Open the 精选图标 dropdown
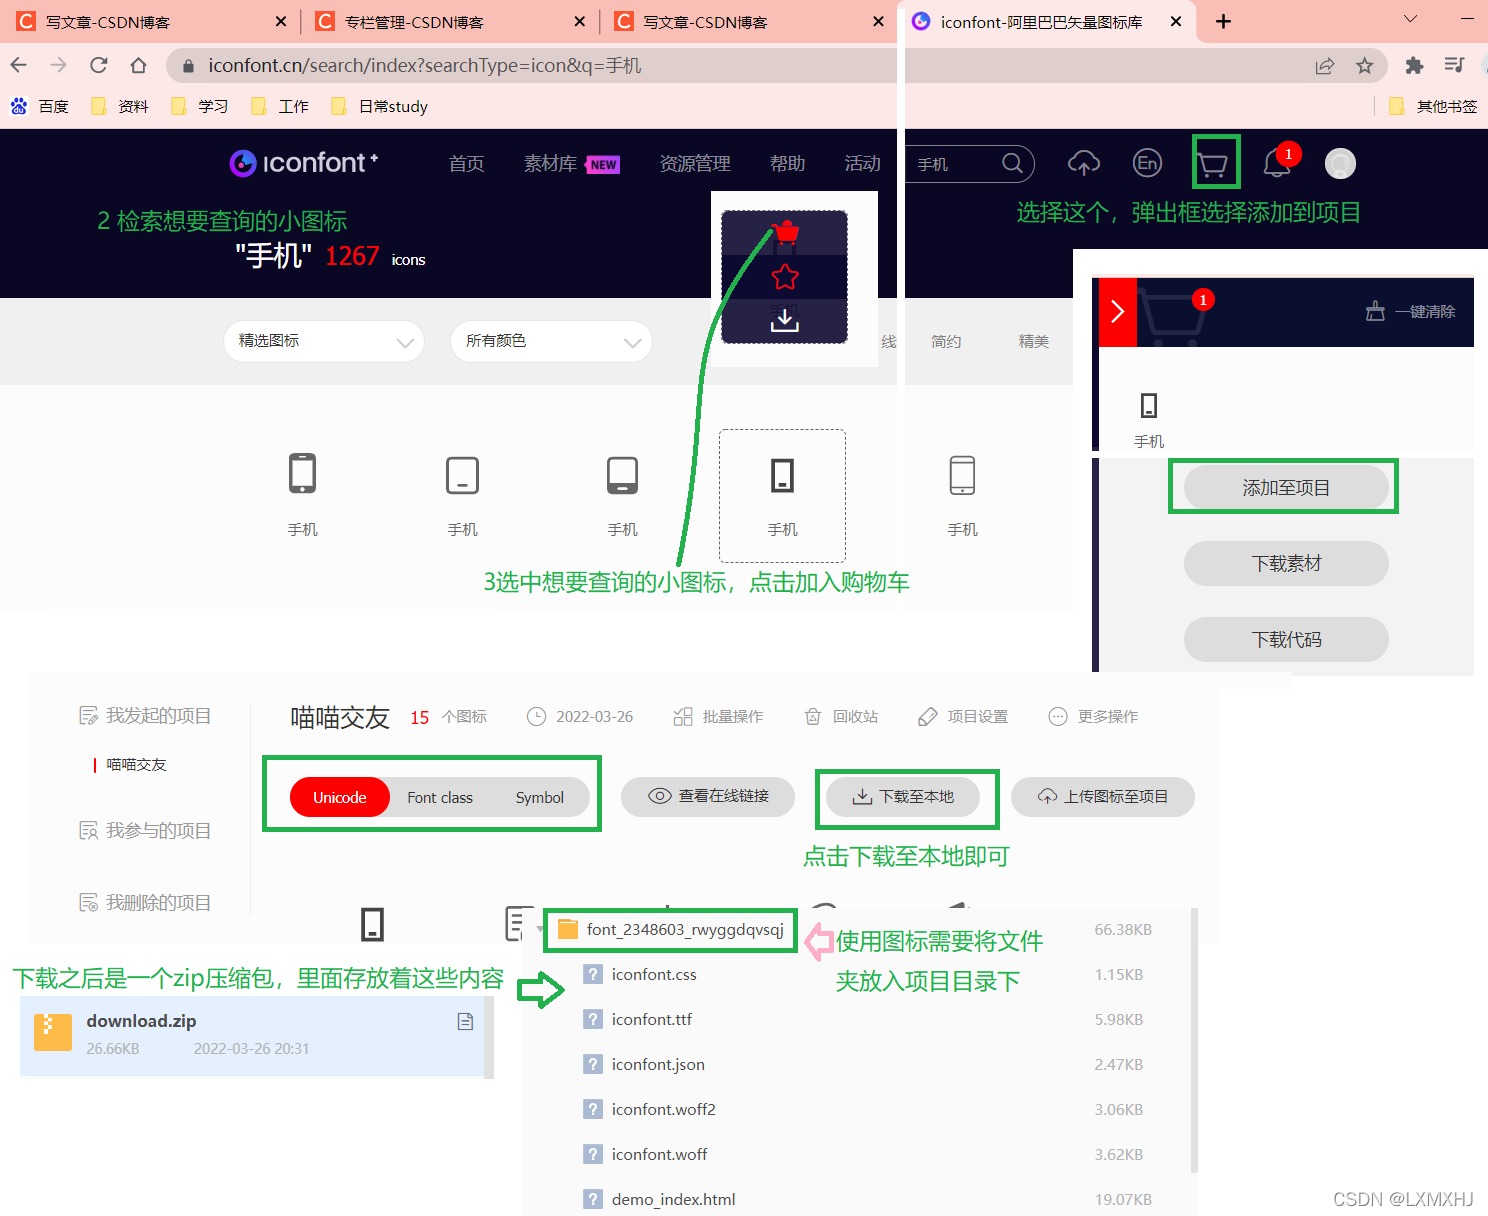Image resolution: width=1488 pixels, height=1216 pixels. [x=324, y=341]
